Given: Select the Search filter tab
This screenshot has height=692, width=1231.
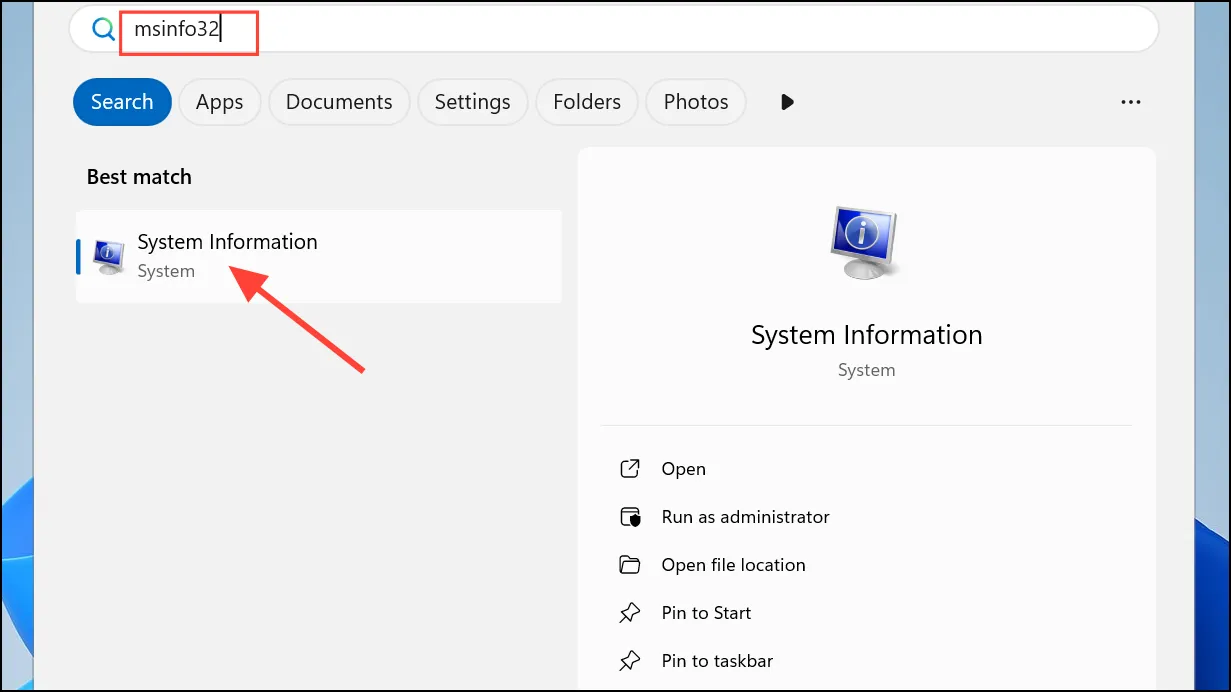Looking at the screenshot, I should click(122, 102).
